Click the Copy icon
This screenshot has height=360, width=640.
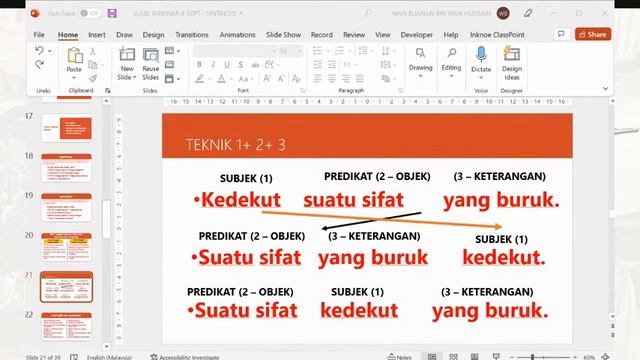click(x=93, y=64)
